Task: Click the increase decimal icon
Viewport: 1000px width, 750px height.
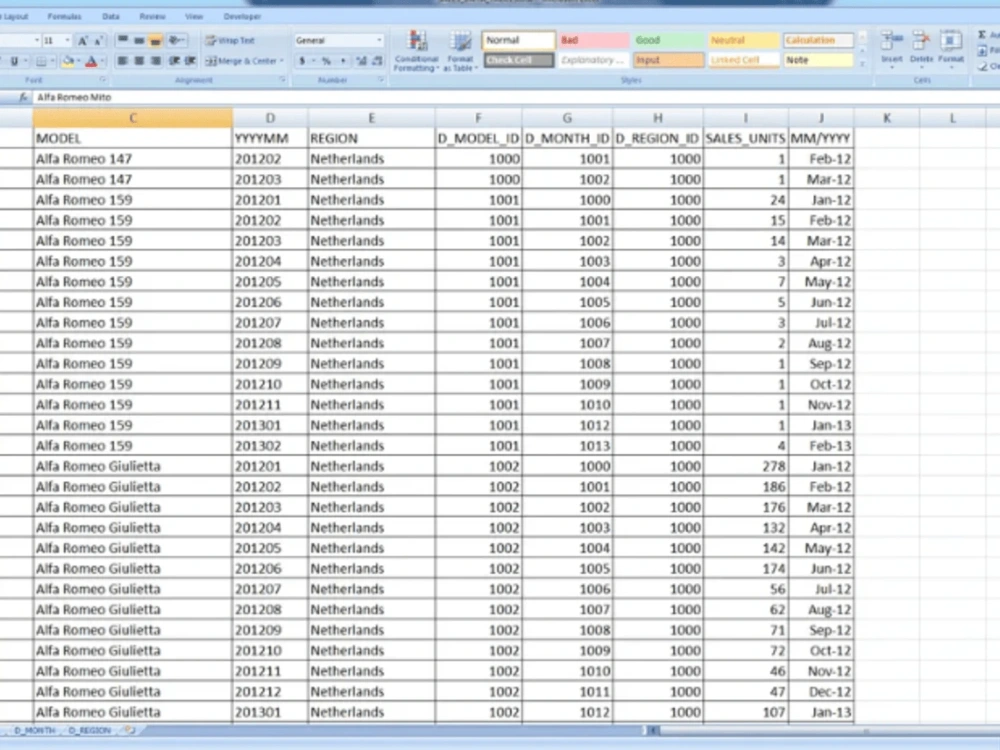Action: click(362, 61)
